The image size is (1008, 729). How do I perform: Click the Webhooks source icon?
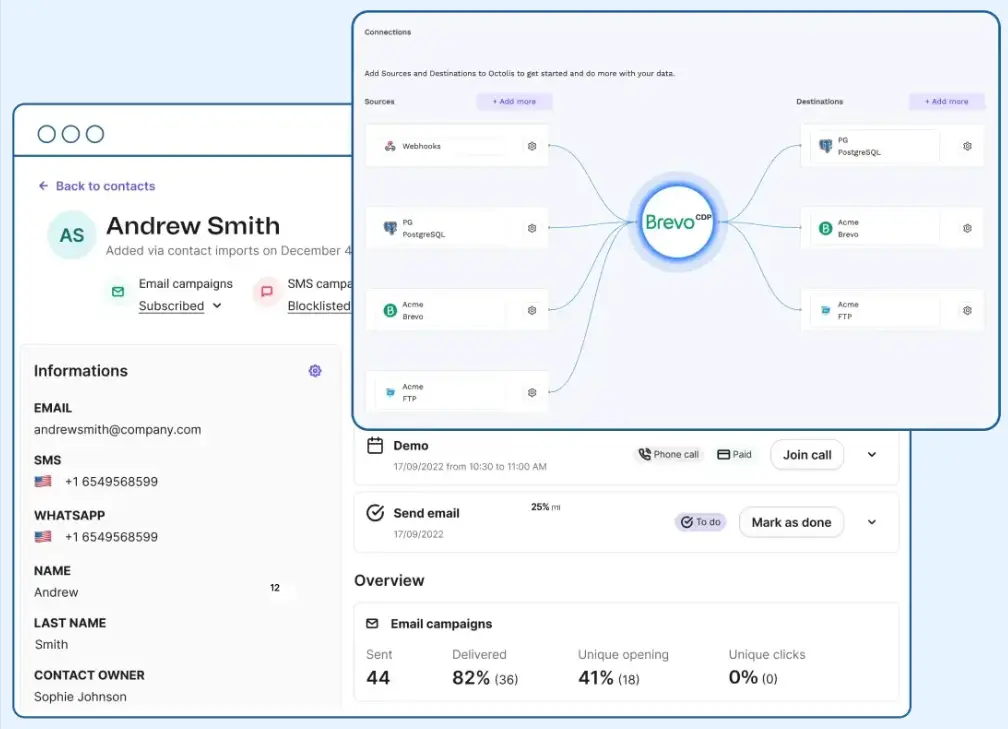pos(390,146)
